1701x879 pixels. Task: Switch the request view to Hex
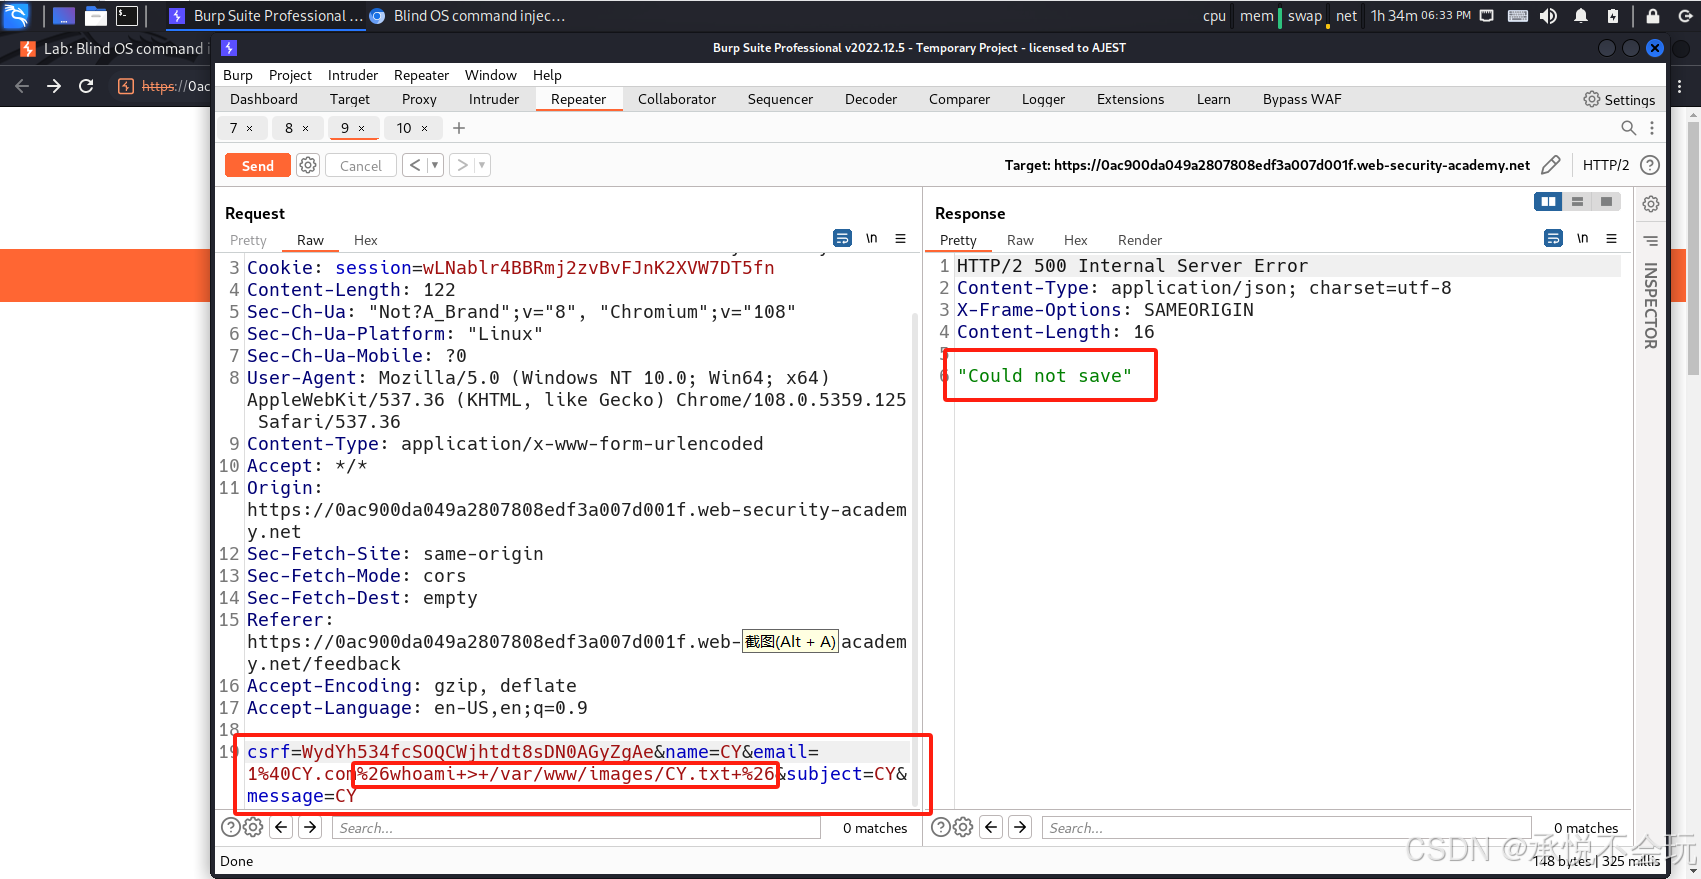point(366,240)
